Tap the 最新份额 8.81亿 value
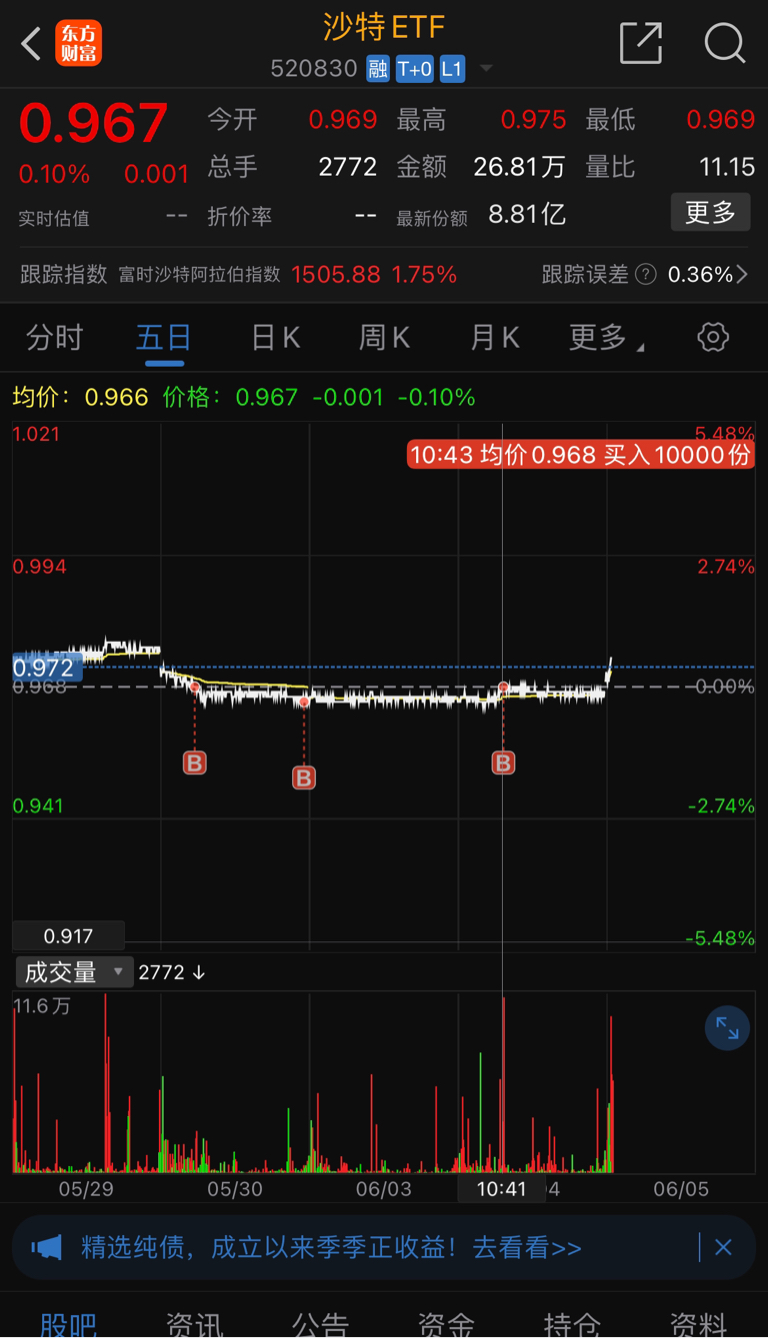This screenshot has height=1338, width=768. pyautogui.click(x=527, y=214)
